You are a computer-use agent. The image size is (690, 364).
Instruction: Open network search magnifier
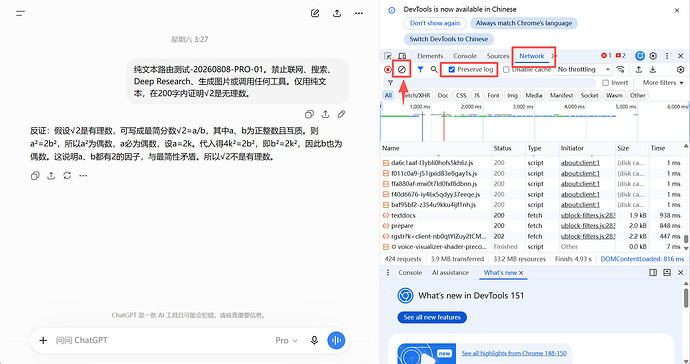tap(434, 70)
